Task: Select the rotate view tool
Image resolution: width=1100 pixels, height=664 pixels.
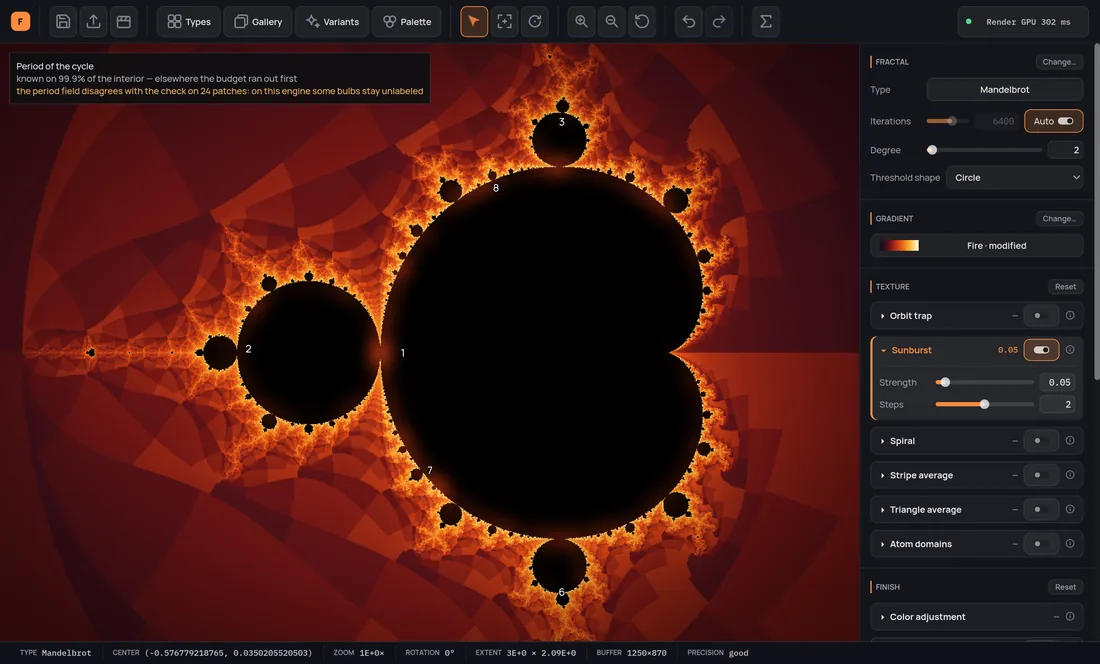Action: 535,22
